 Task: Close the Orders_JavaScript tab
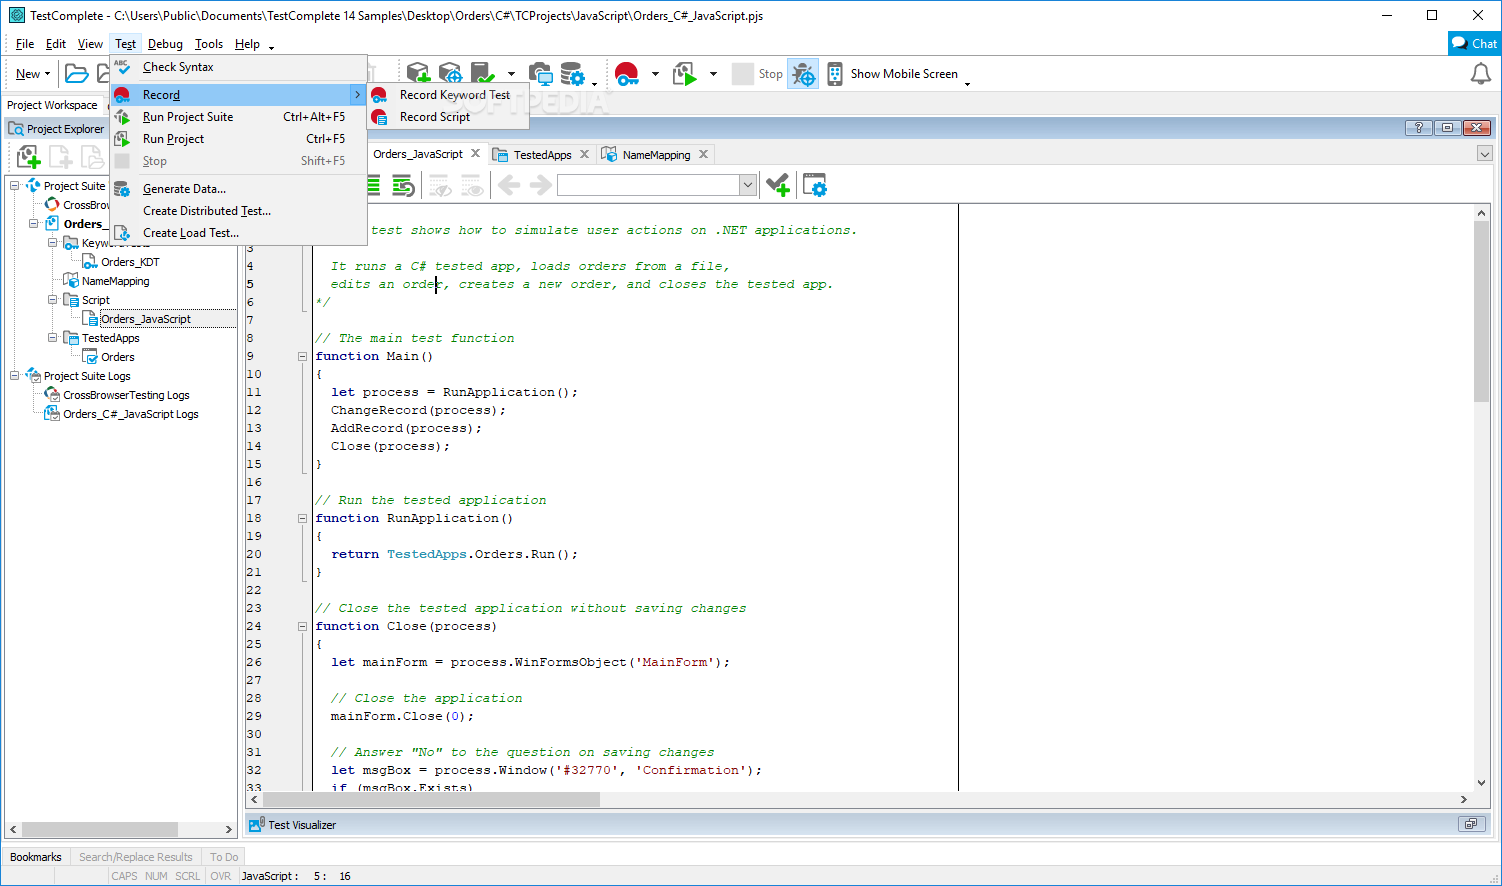[x=476, y=154]
